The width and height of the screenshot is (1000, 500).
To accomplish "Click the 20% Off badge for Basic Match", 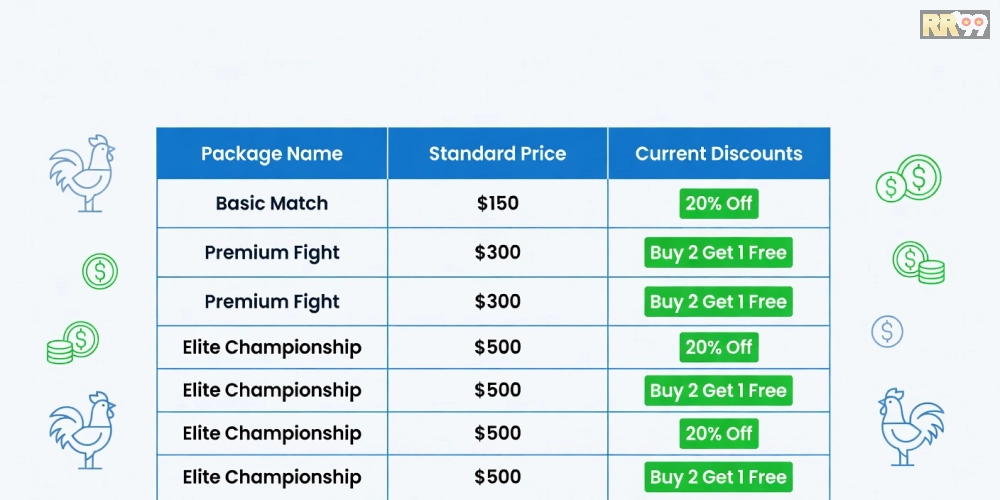I will click(x=718, y=204).
